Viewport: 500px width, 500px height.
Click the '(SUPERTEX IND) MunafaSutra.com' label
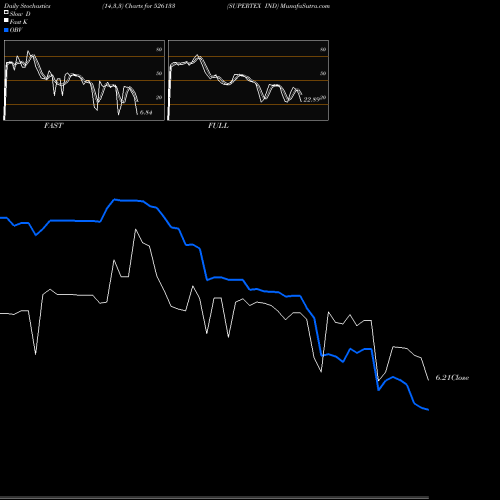pyautogui.click(x=278, y=6)
